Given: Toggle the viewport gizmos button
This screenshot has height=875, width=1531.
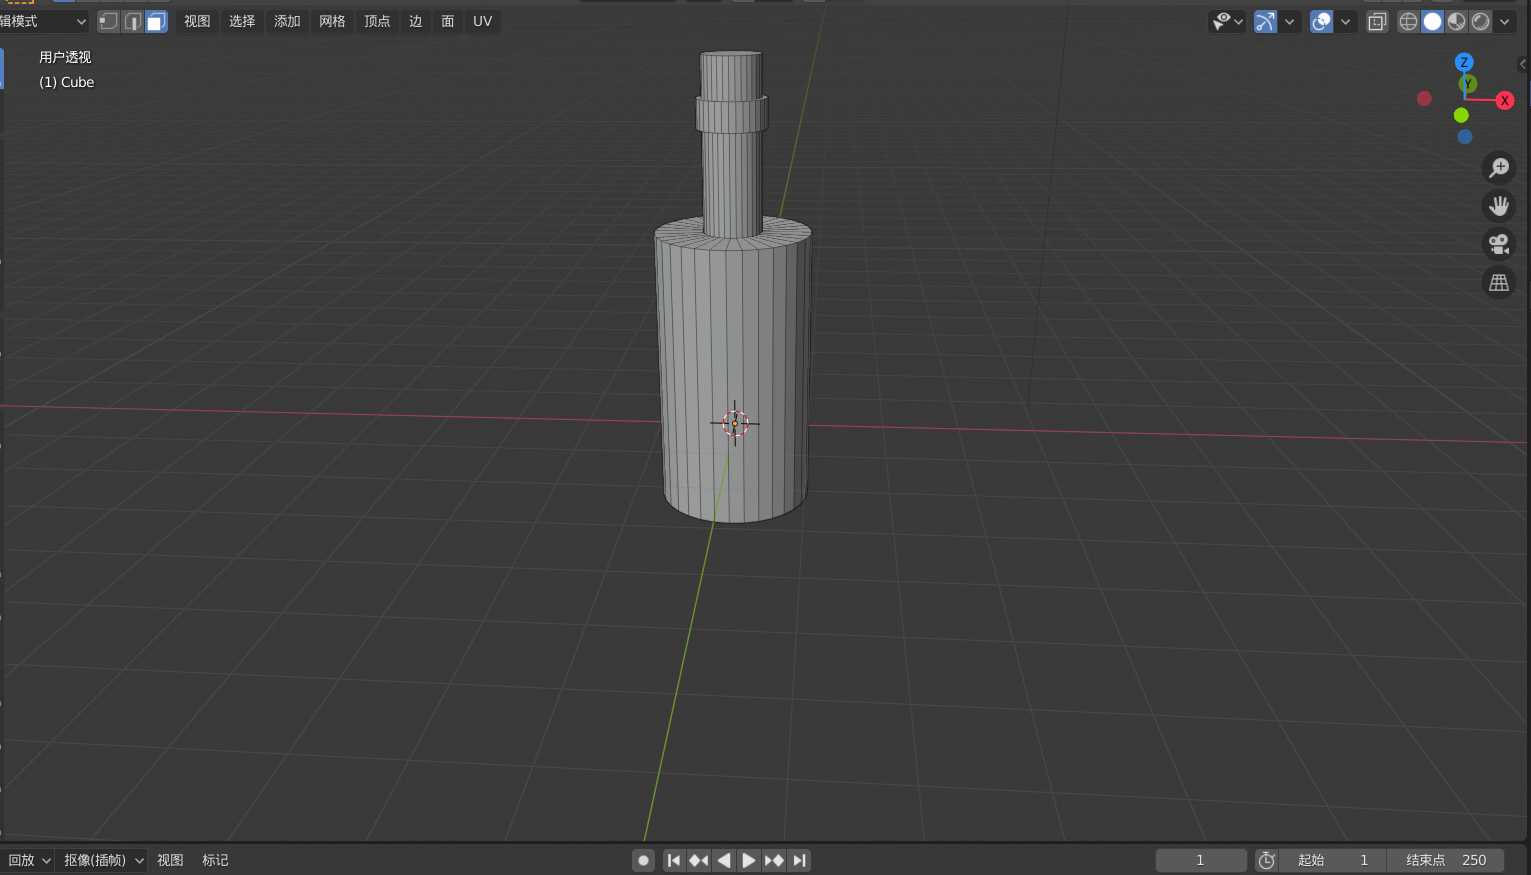Looking at the screenshot, I should (x=1266, y=21).
